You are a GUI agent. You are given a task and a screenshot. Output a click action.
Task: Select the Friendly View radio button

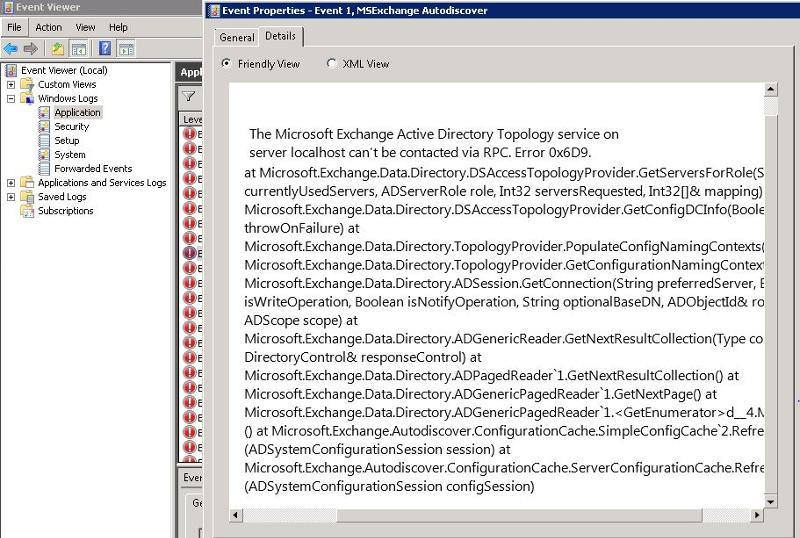tap(226, 64)
